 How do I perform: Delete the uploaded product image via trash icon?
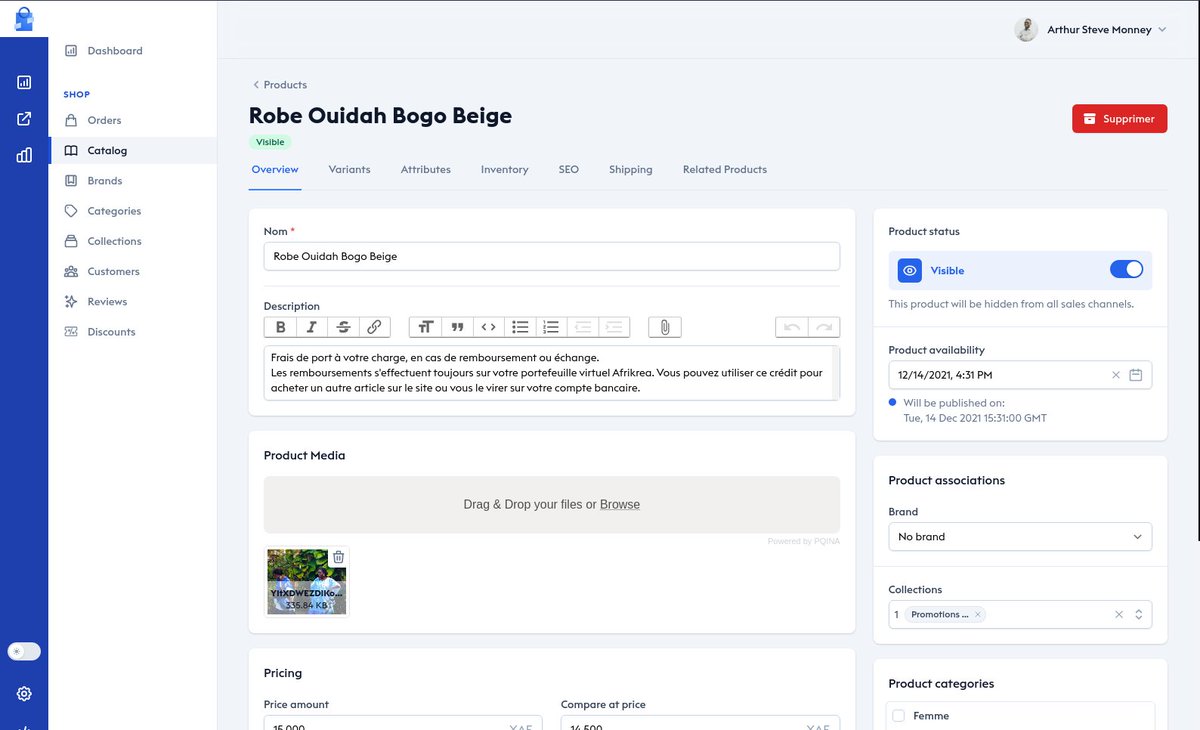[337, 556]
